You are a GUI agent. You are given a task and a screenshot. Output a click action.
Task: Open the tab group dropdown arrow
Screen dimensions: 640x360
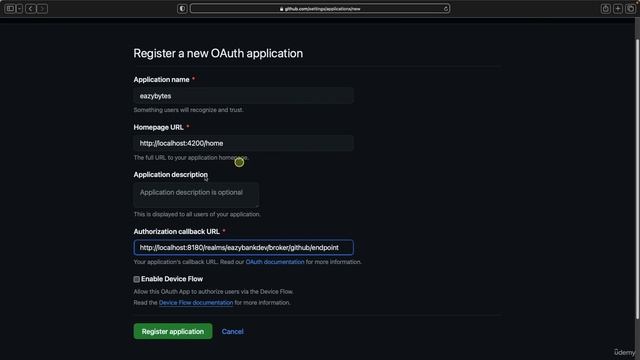20,9
